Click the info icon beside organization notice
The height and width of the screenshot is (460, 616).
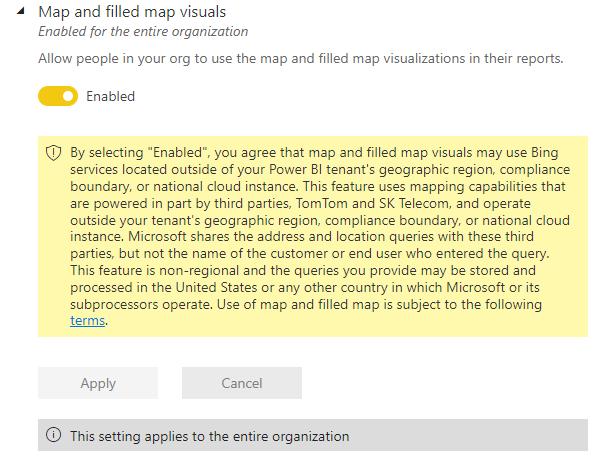[x=53, y=435]
